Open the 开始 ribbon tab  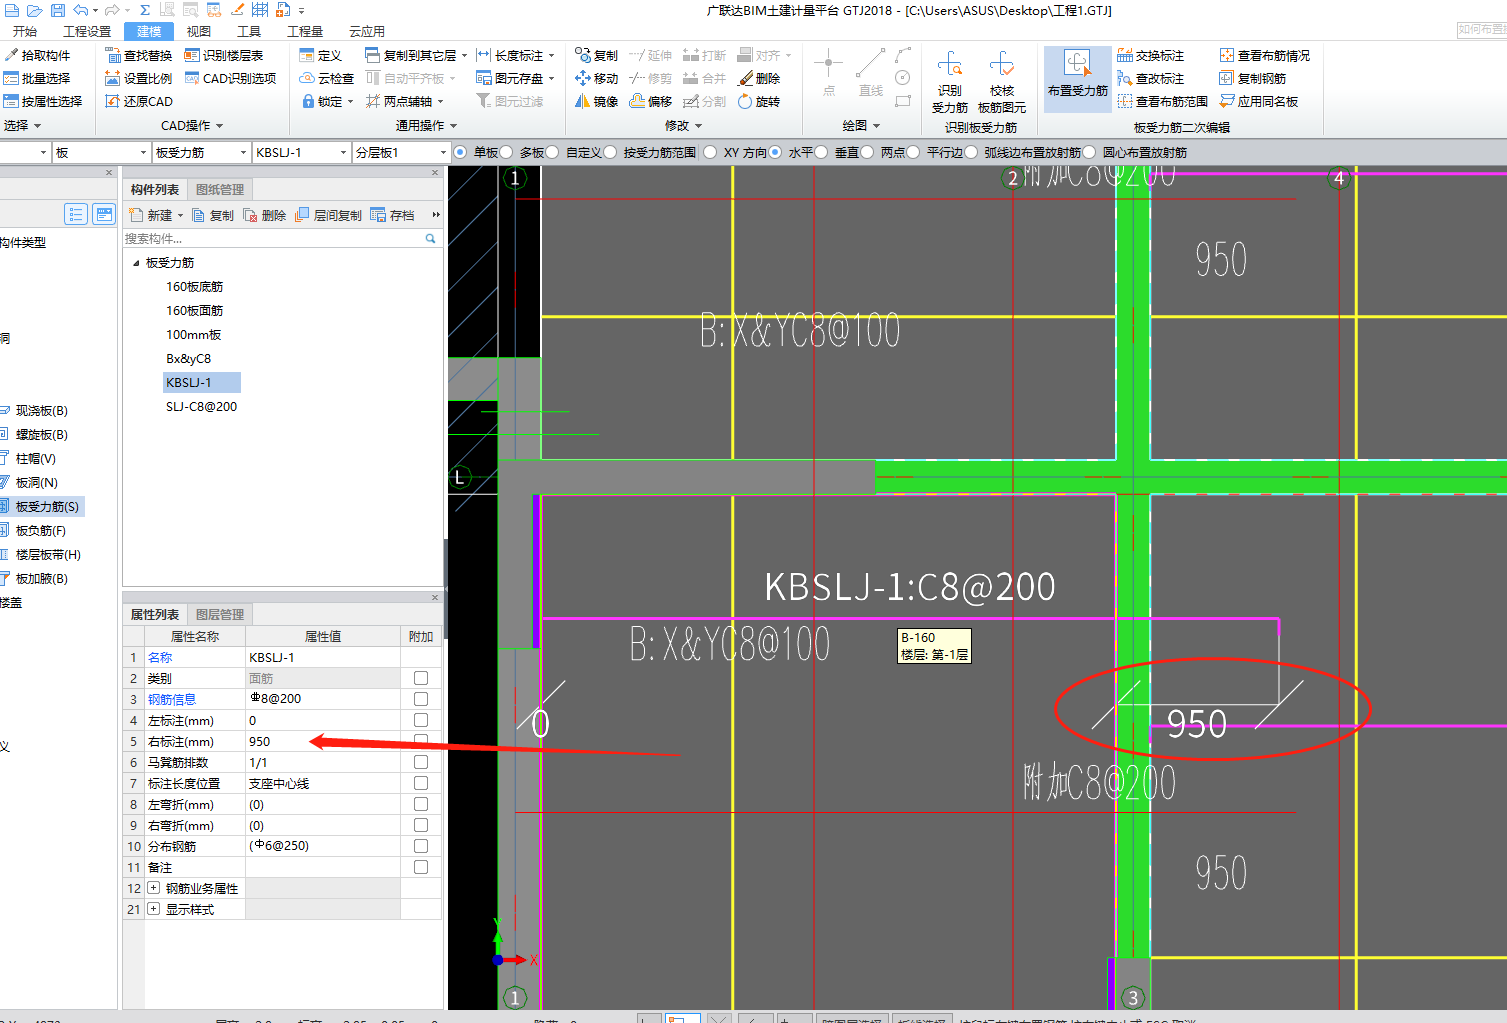[25, 31]
